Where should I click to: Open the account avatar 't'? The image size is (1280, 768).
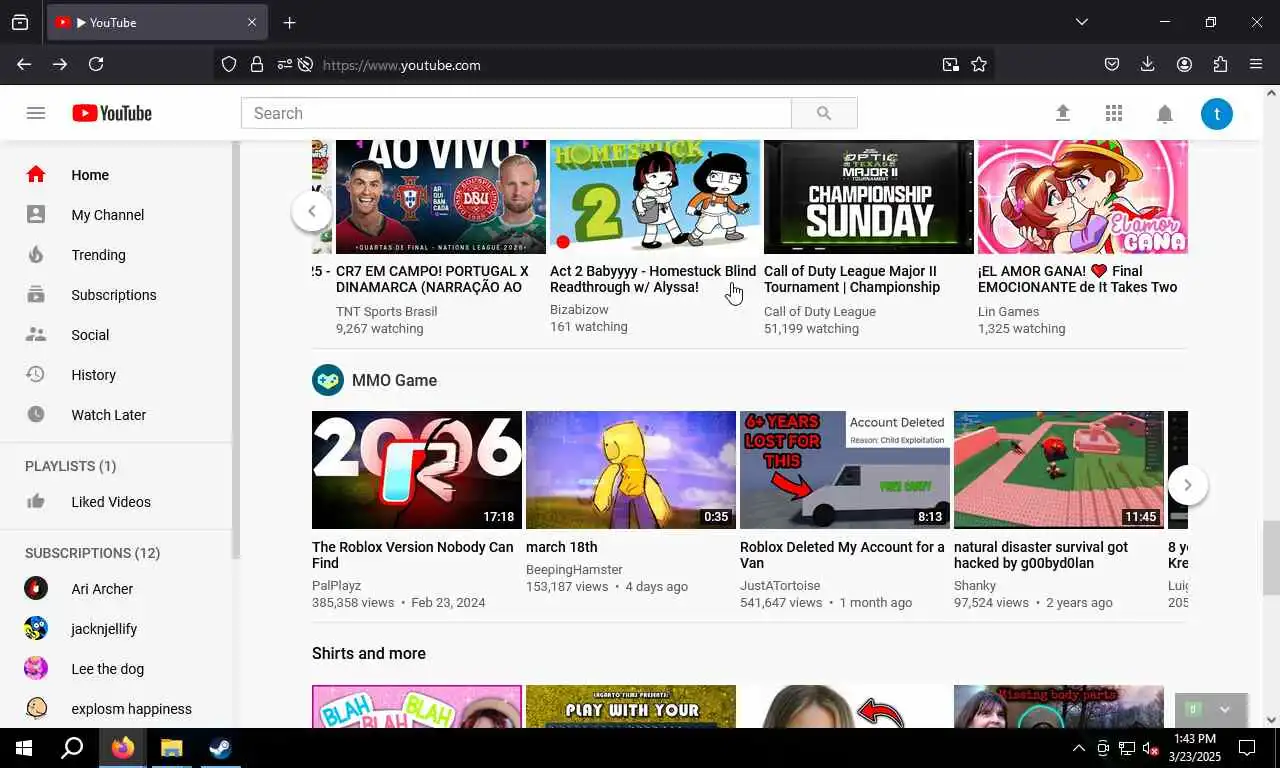coord(1217,113)
